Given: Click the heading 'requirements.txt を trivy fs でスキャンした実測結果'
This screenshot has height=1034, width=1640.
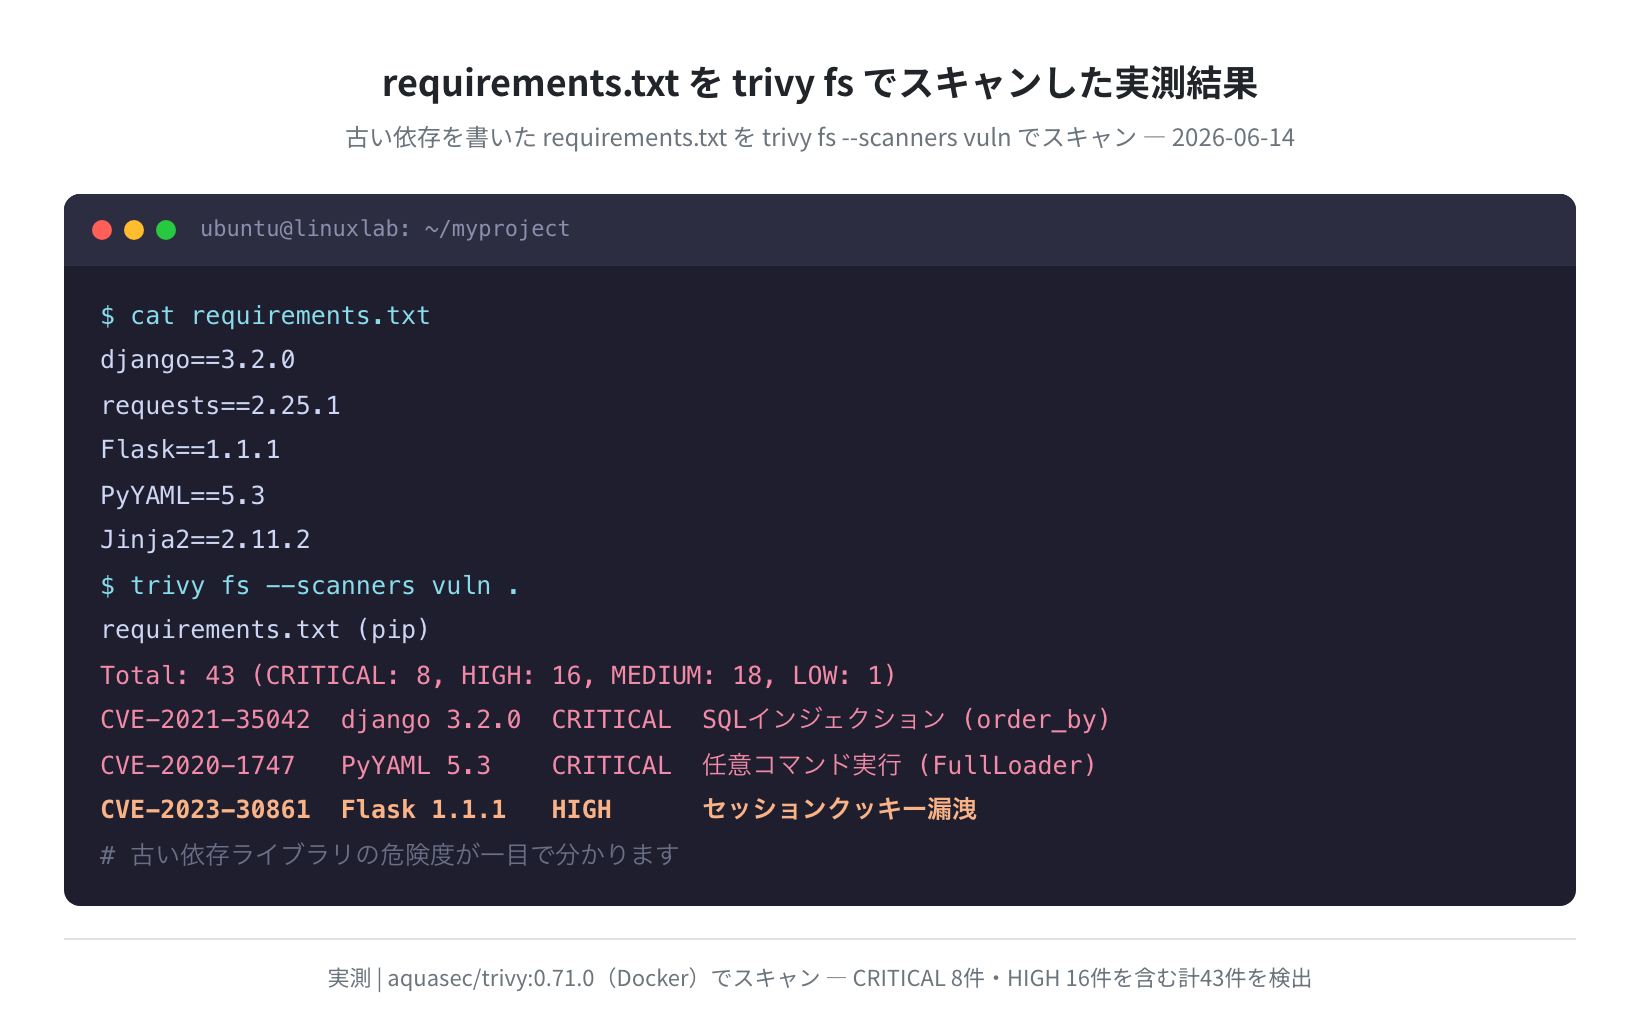Looking at the screenshot, I should coord(820,83).
